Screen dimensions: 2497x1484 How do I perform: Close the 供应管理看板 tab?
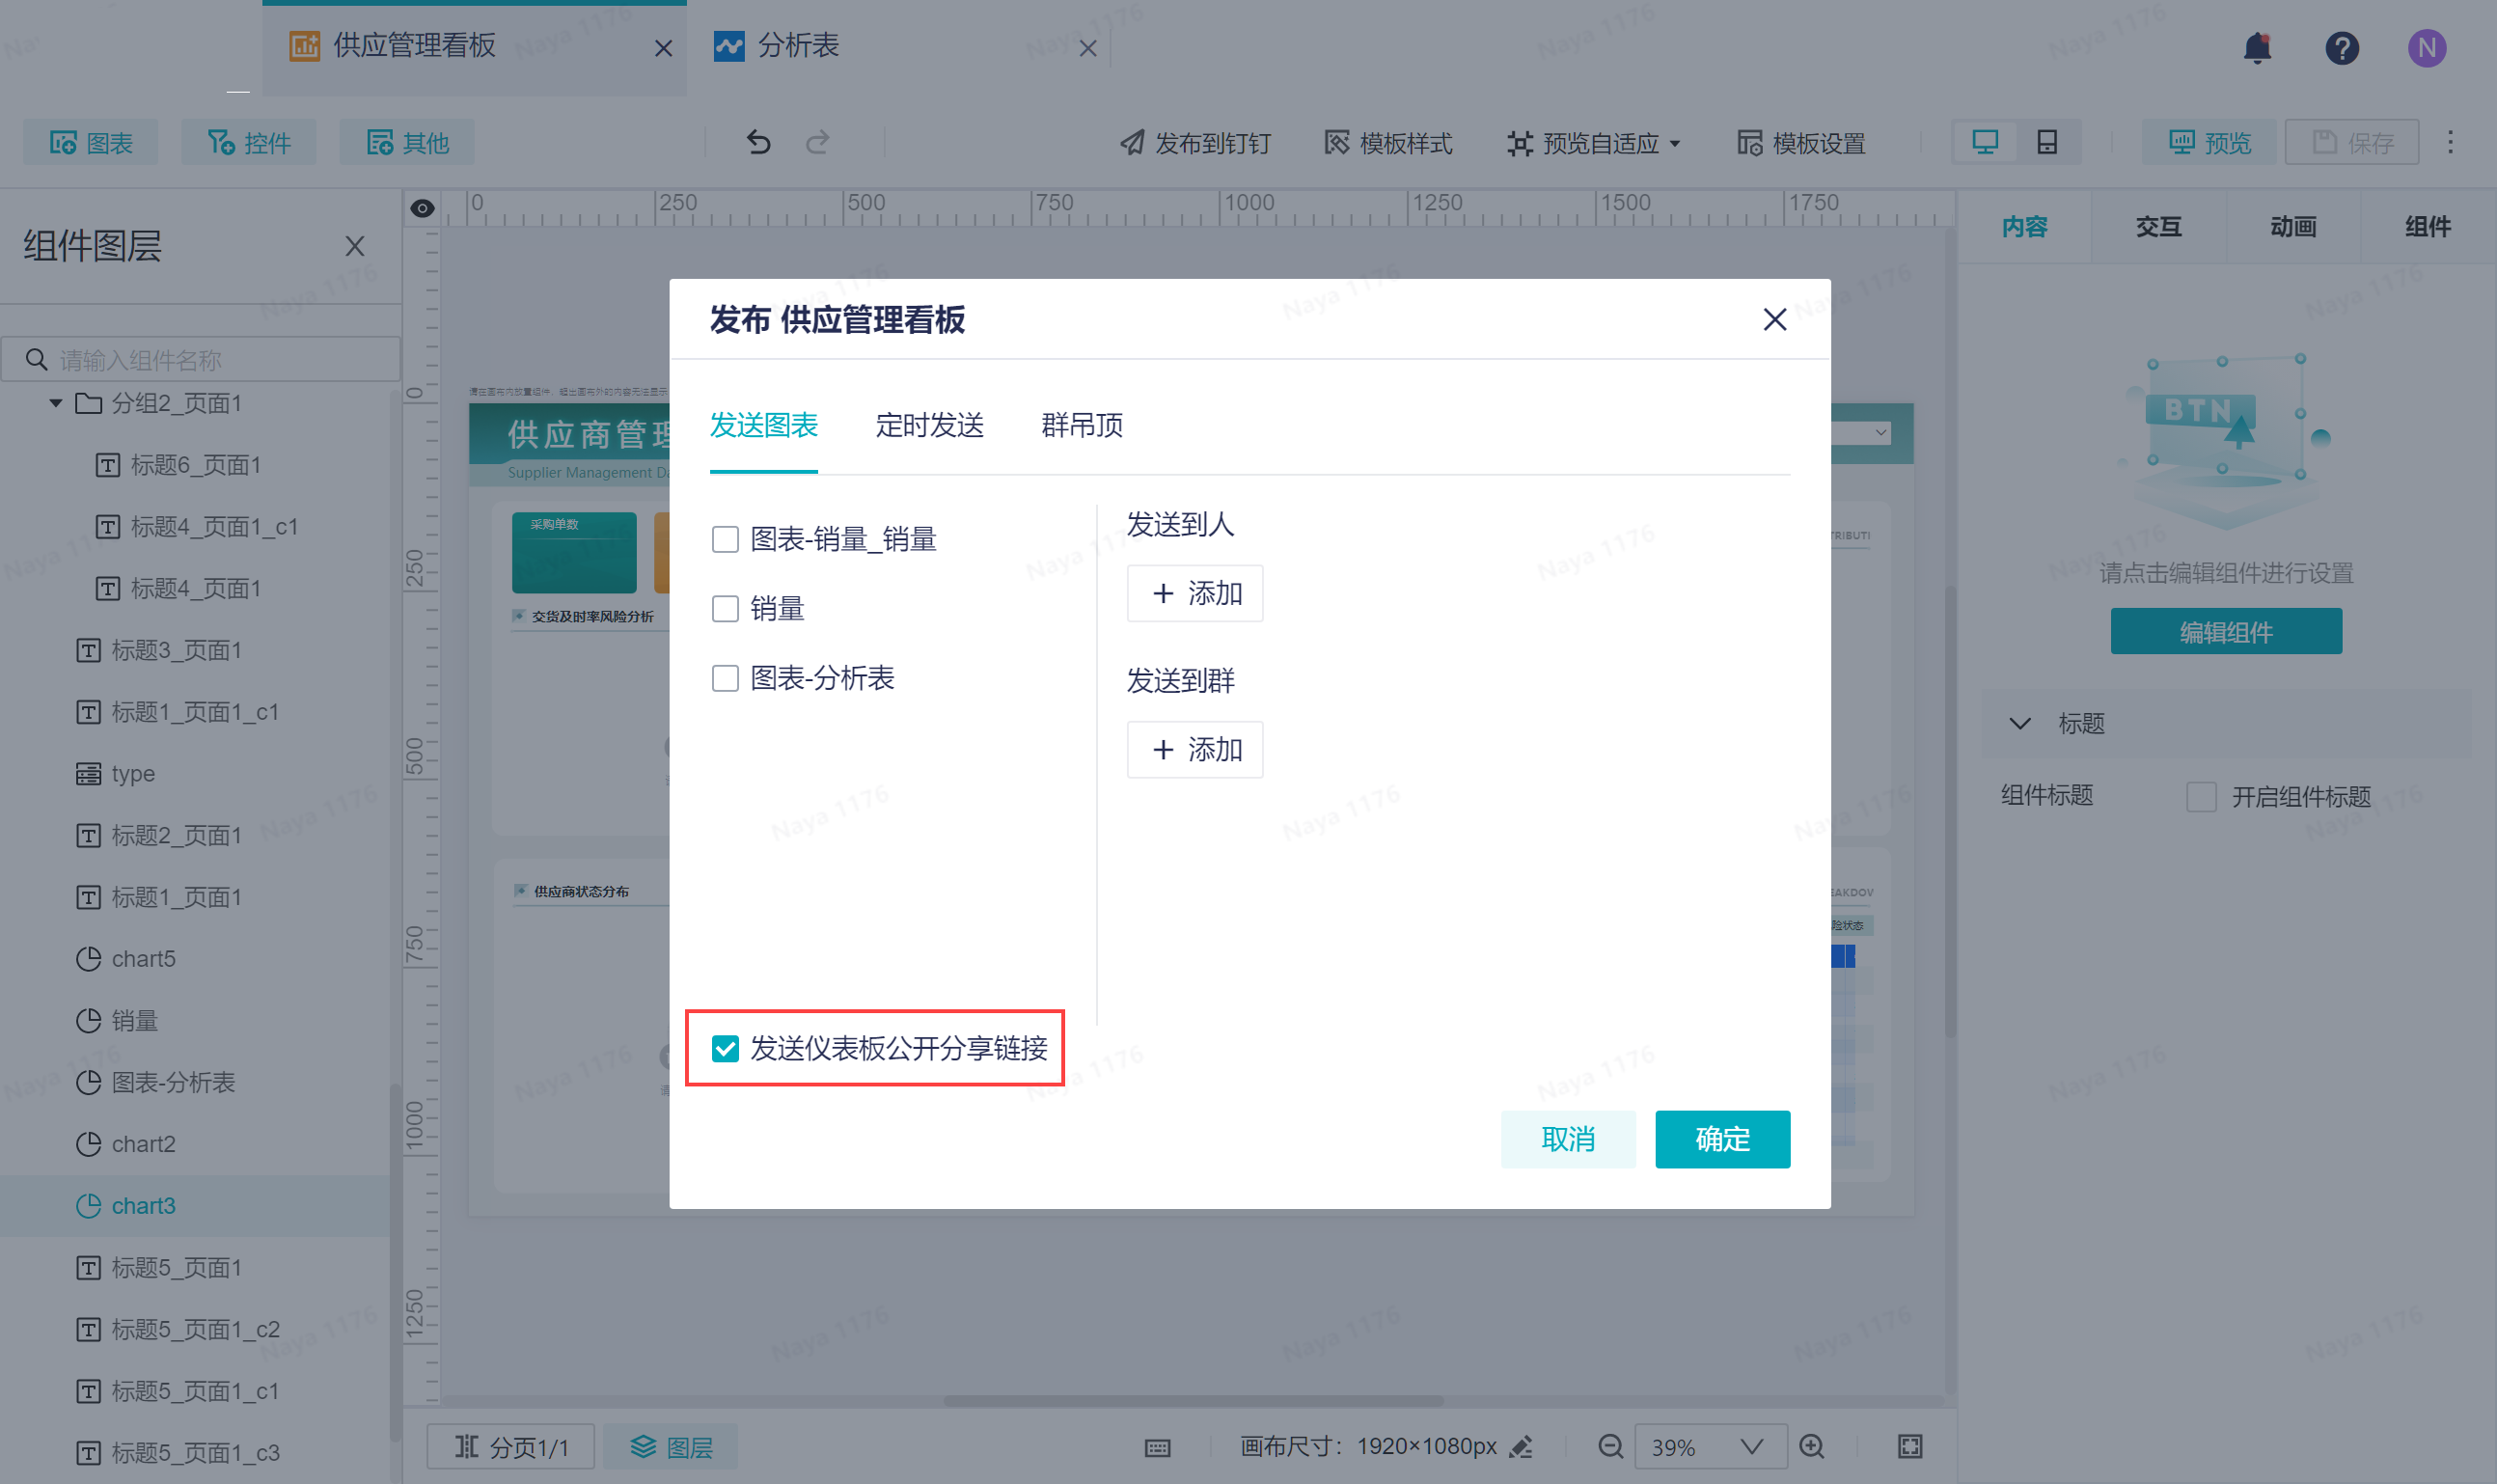pyautogui.click(x=663, y=48)
